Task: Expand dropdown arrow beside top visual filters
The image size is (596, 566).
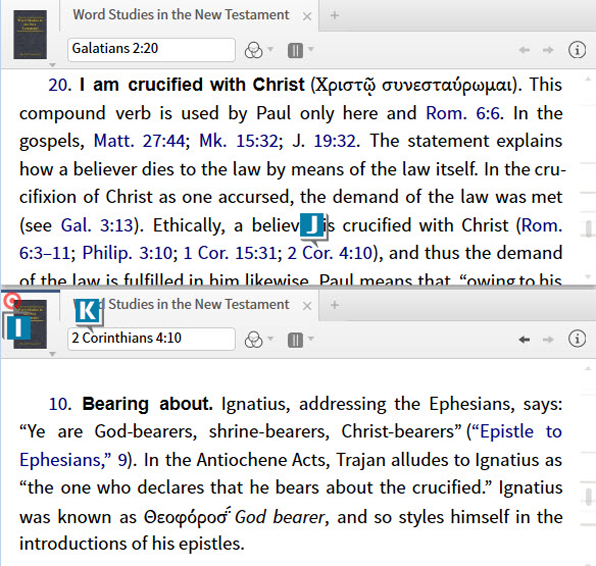Action: (271, 49)
